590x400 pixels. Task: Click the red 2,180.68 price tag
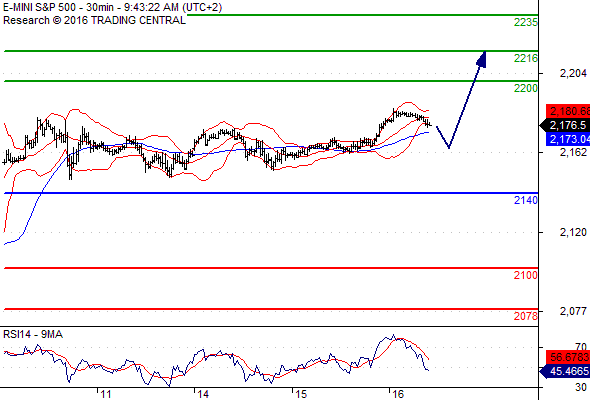568,111
